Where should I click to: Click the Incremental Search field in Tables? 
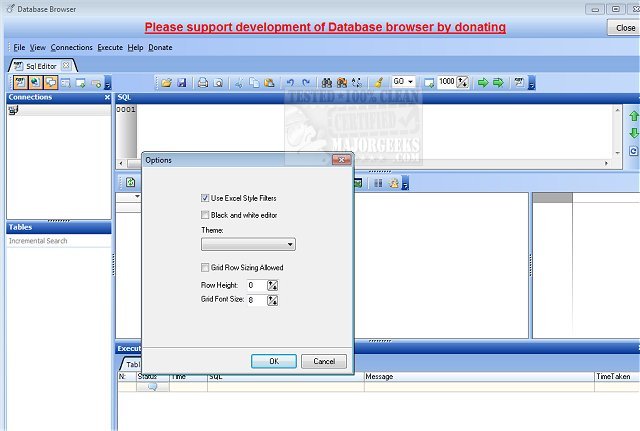(59, 241)
